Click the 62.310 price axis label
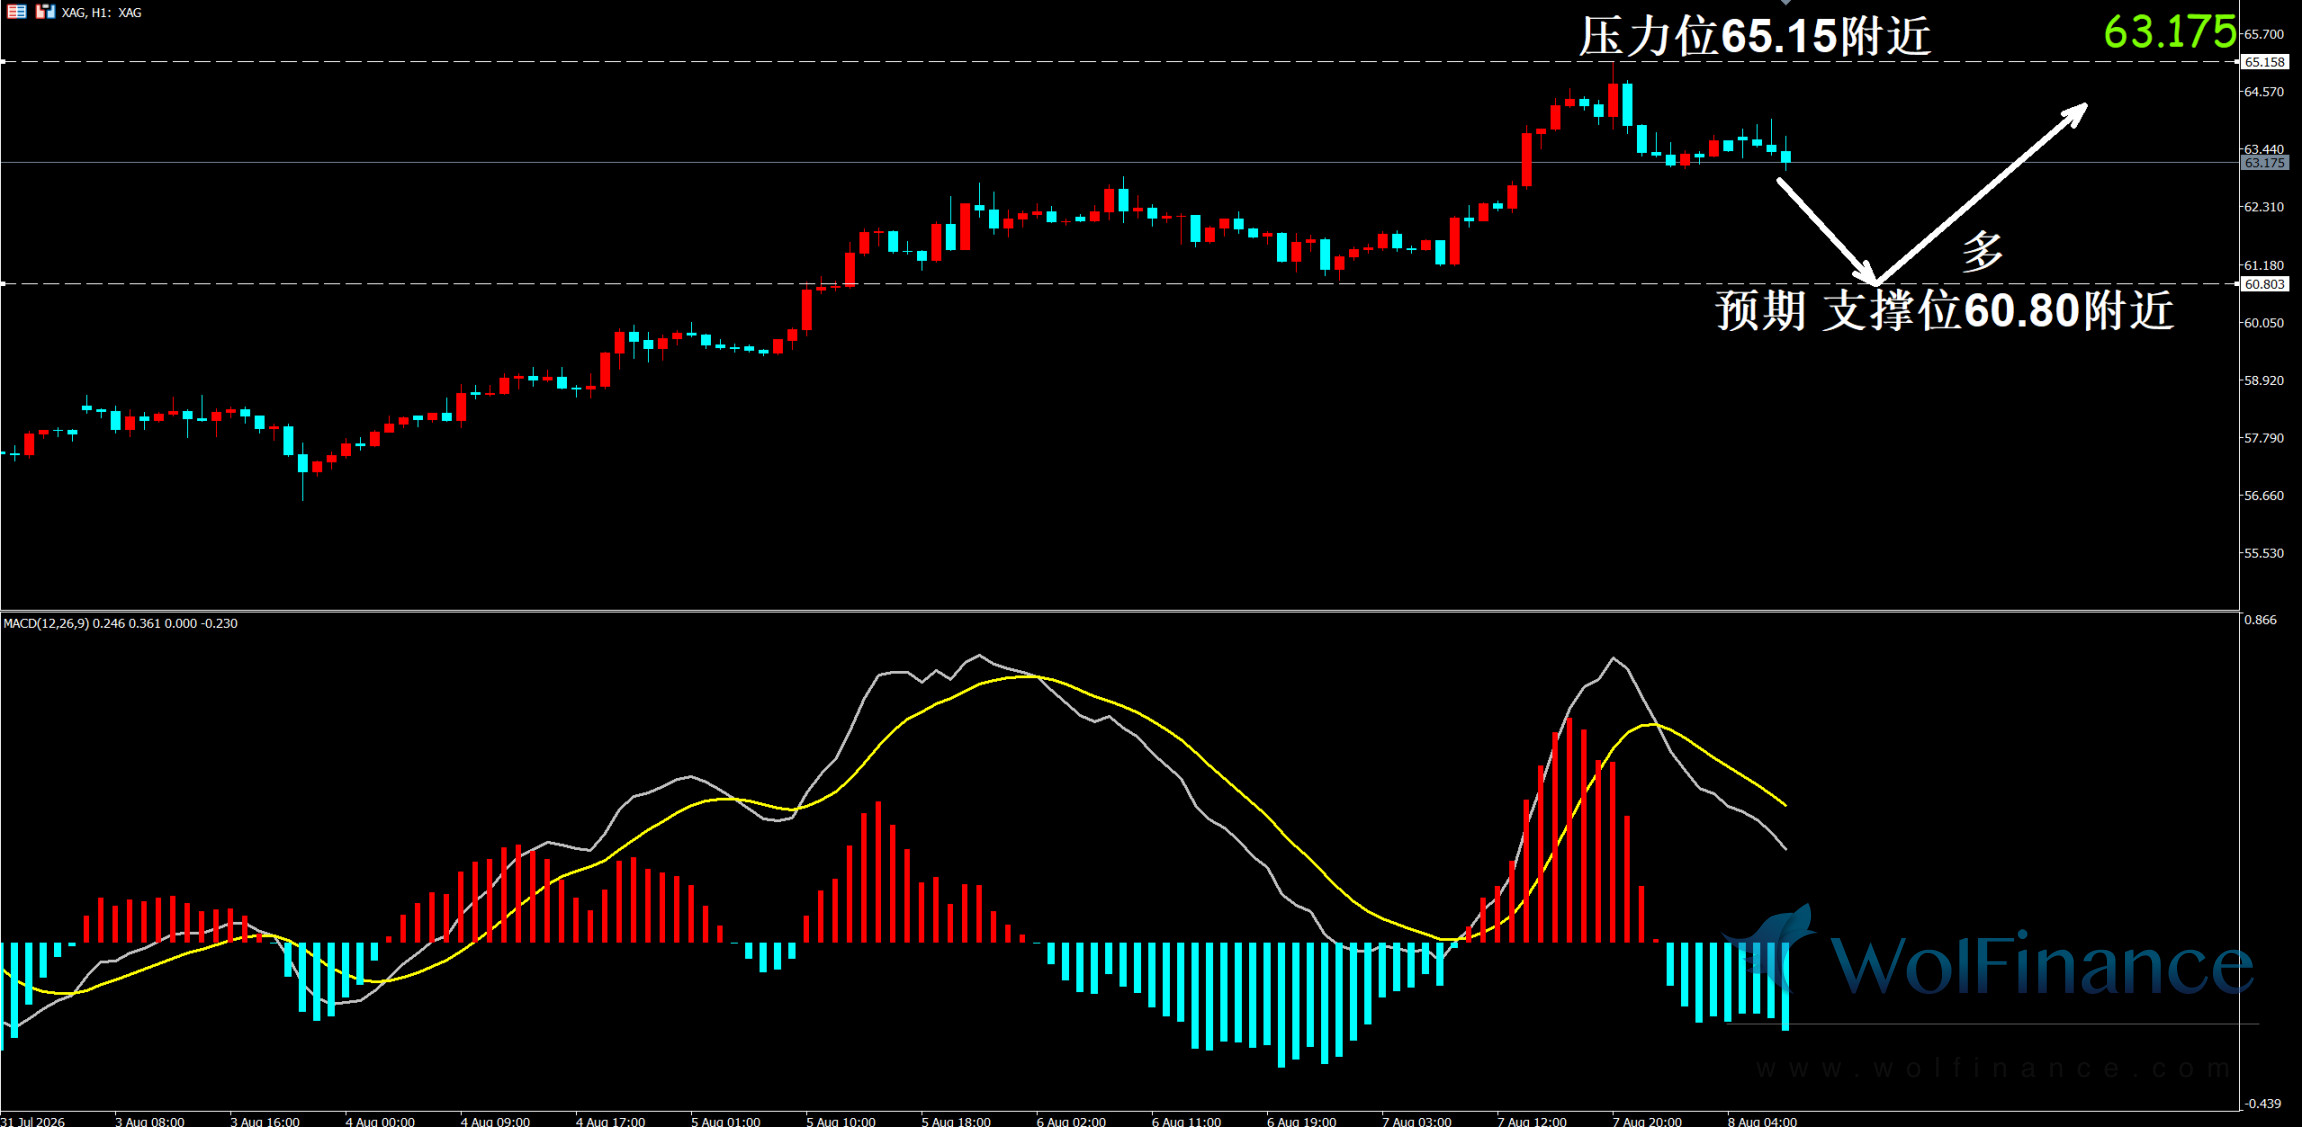The width and height of the screenshot is (2302, 1127). click(x=2264, y=207)
